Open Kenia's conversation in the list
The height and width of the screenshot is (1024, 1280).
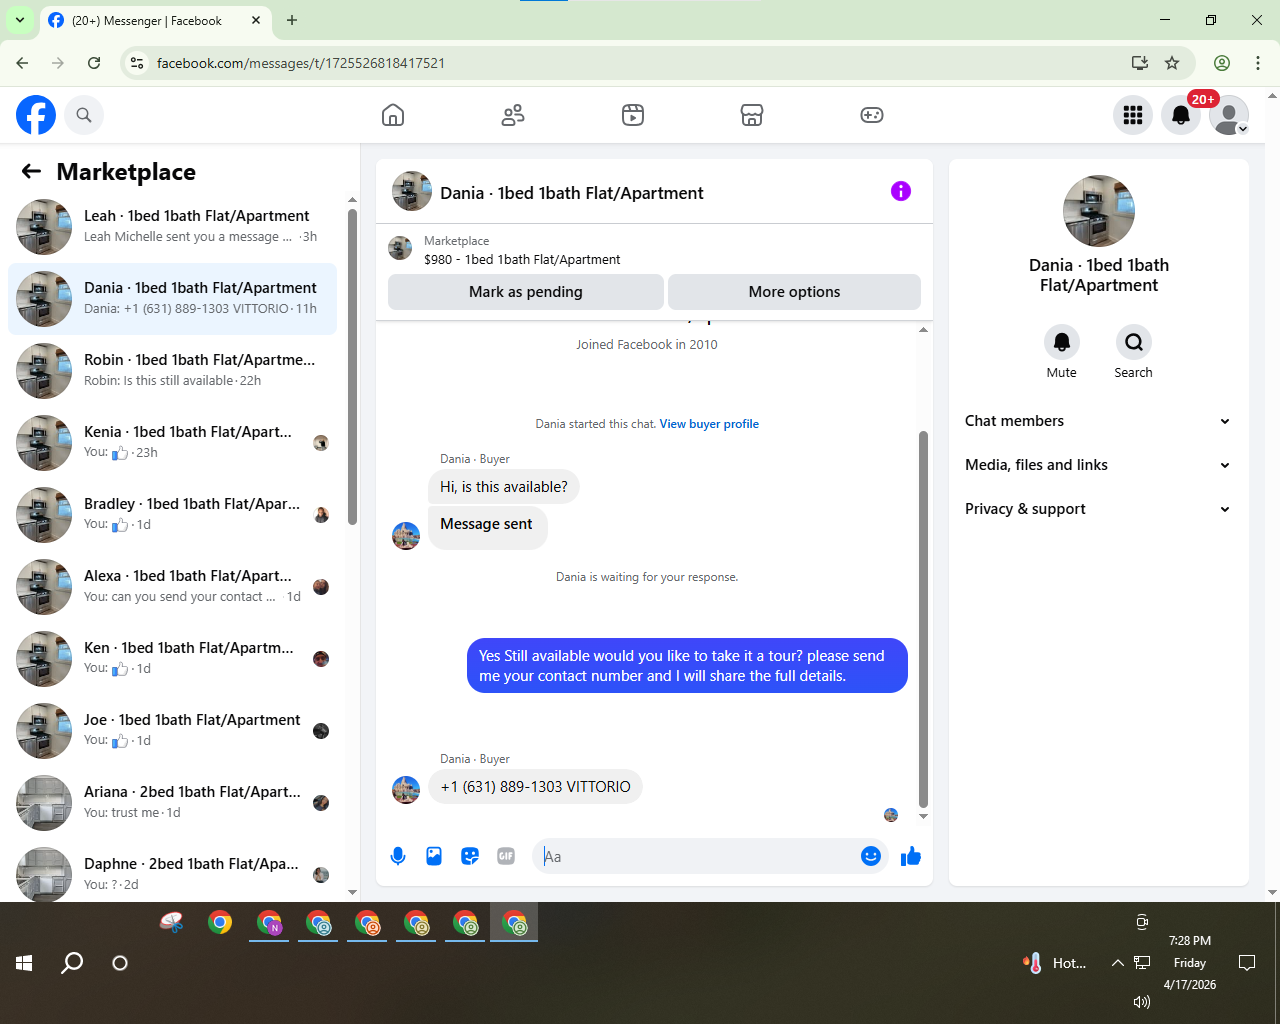tap(172, 443)
